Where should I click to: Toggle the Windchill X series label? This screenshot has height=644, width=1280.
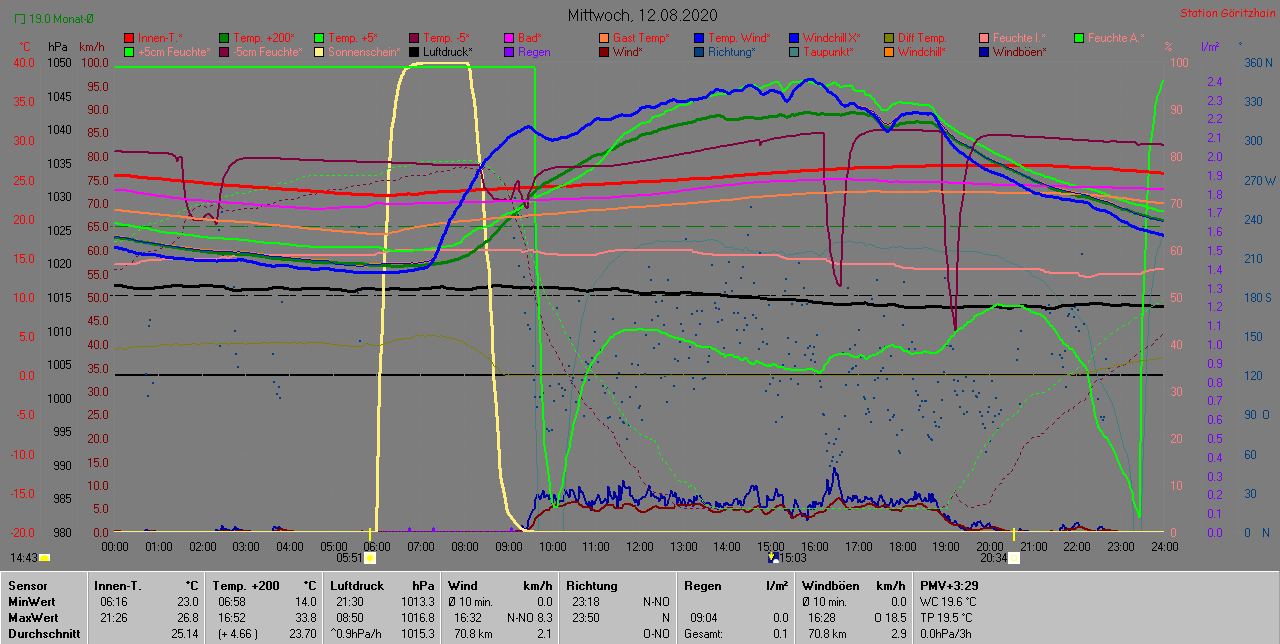click(831, 38)
